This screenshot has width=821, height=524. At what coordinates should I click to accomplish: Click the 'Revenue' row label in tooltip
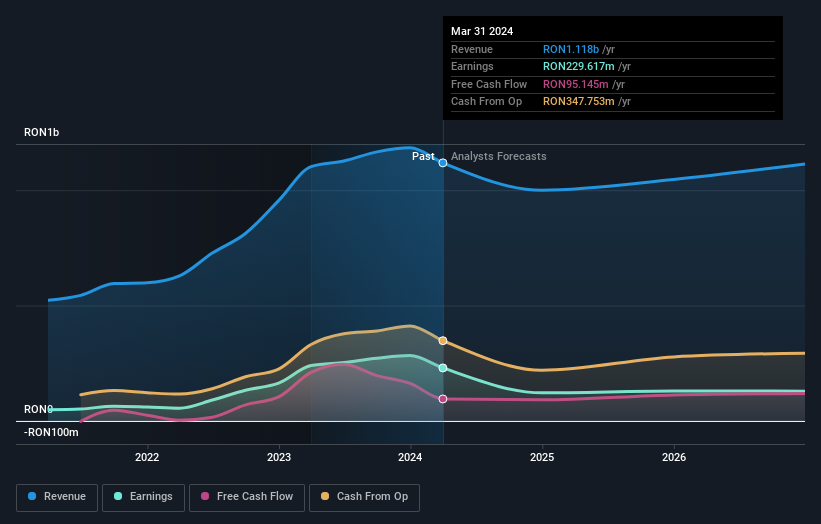[472, 49]
